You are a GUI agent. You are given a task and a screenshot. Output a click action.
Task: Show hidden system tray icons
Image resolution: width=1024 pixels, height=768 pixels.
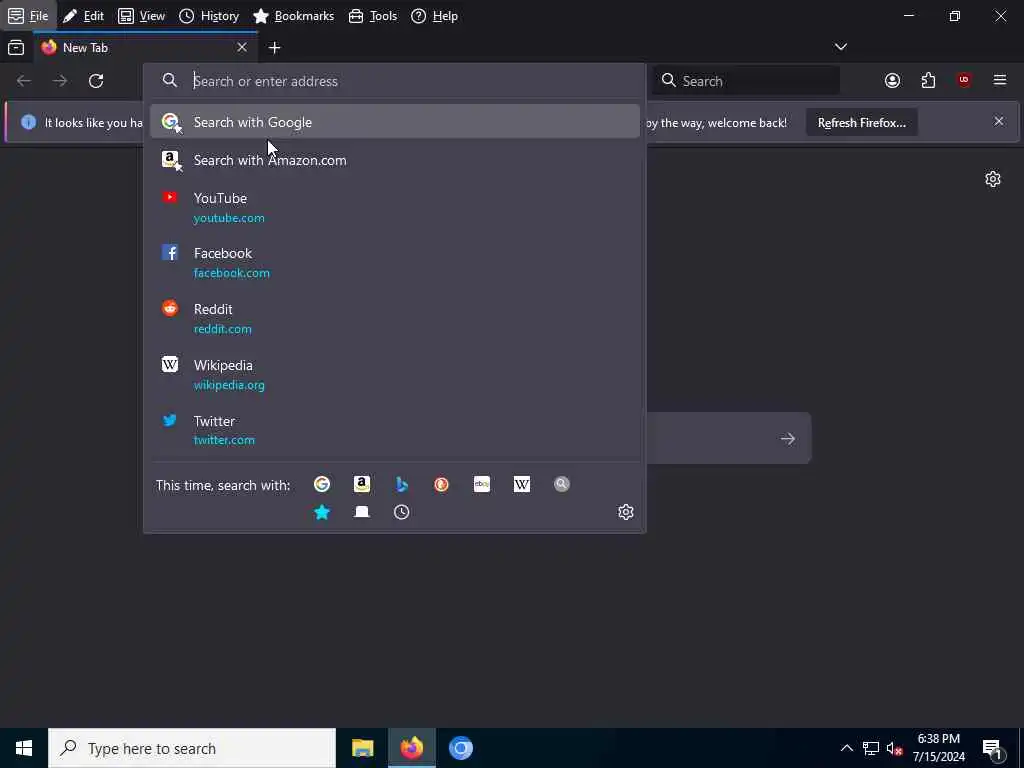pyautogui.click(x=846, y=748)
